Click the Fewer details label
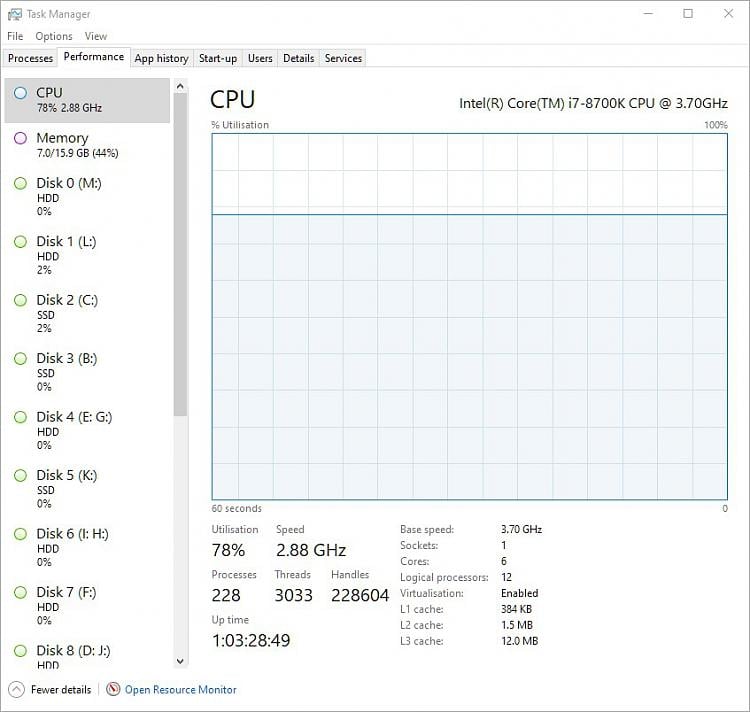This screenshot has height=712, width=750. 61,690
